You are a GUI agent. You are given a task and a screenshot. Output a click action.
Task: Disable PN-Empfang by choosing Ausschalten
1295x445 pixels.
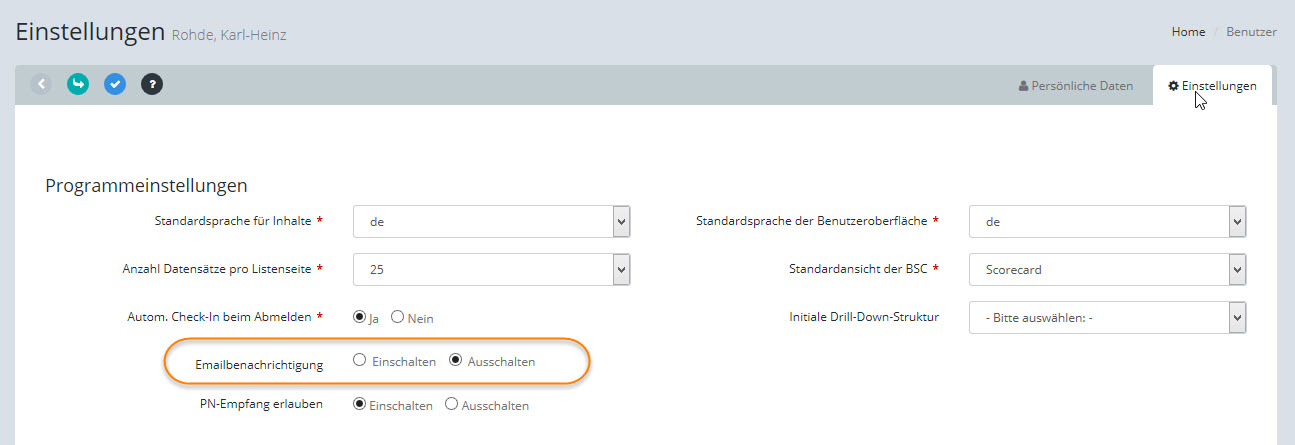452,405
